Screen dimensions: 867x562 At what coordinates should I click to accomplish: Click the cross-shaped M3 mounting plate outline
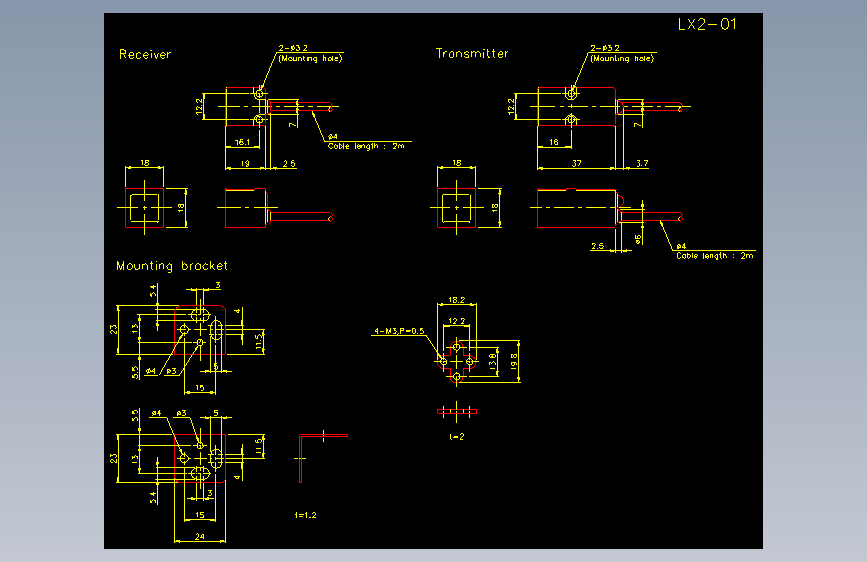tap(456, 362)
